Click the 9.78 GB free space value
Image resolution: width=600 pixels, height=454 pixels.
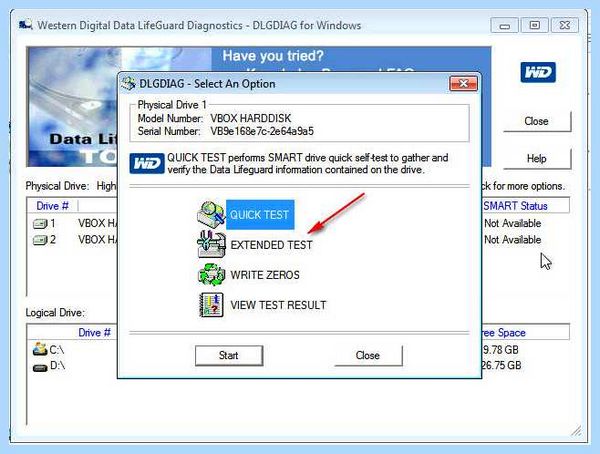501,350
